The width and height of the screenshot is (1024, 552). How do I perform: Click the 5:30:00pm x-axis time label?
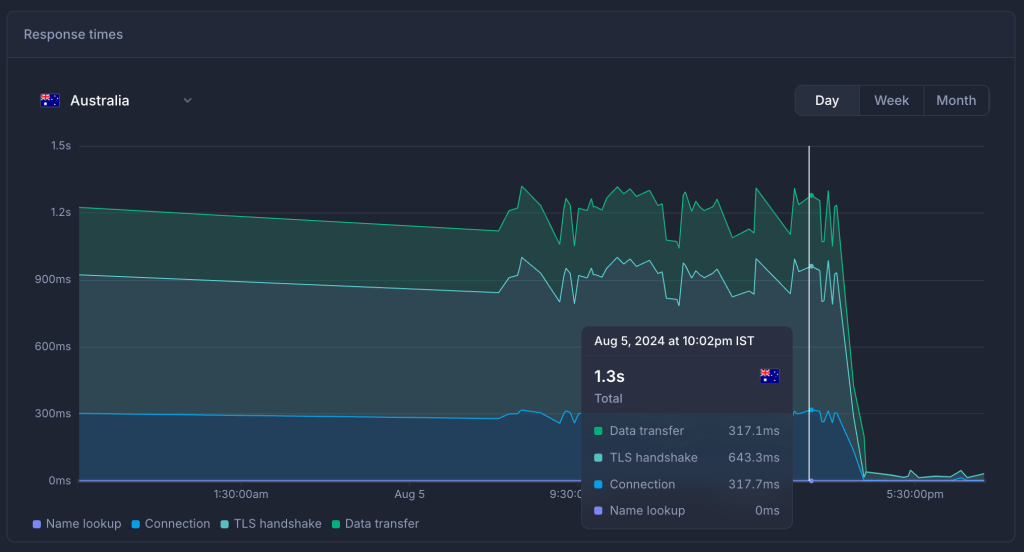(914, 494)
